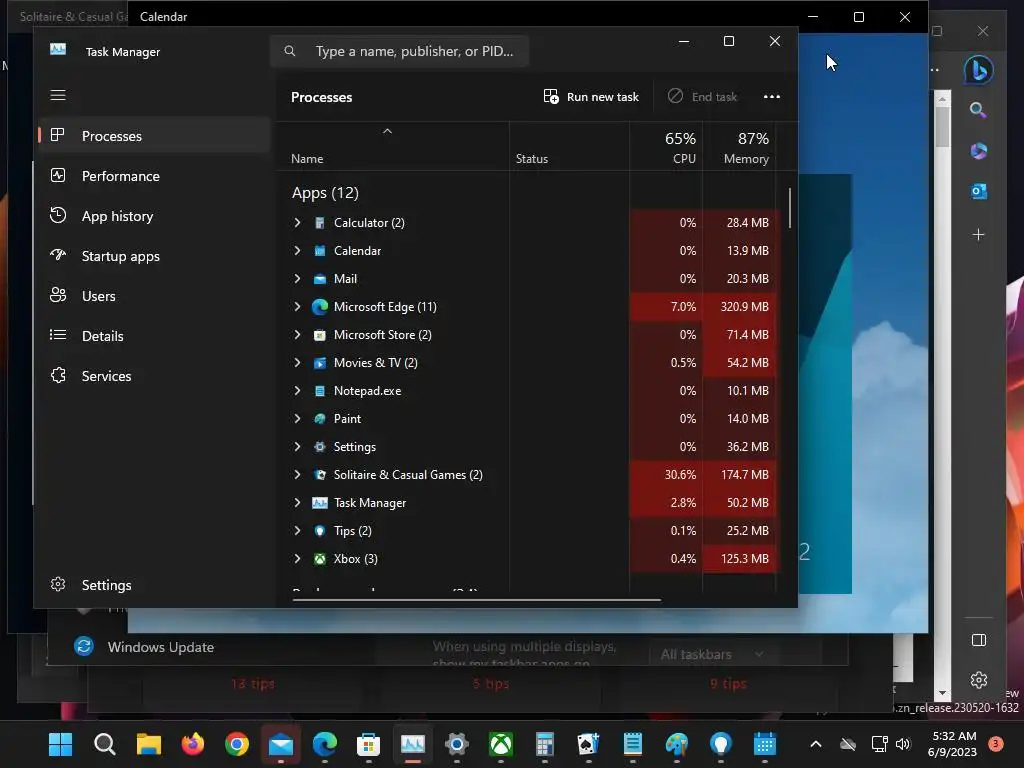Expand the Paint process row

(x=297, y=419)
